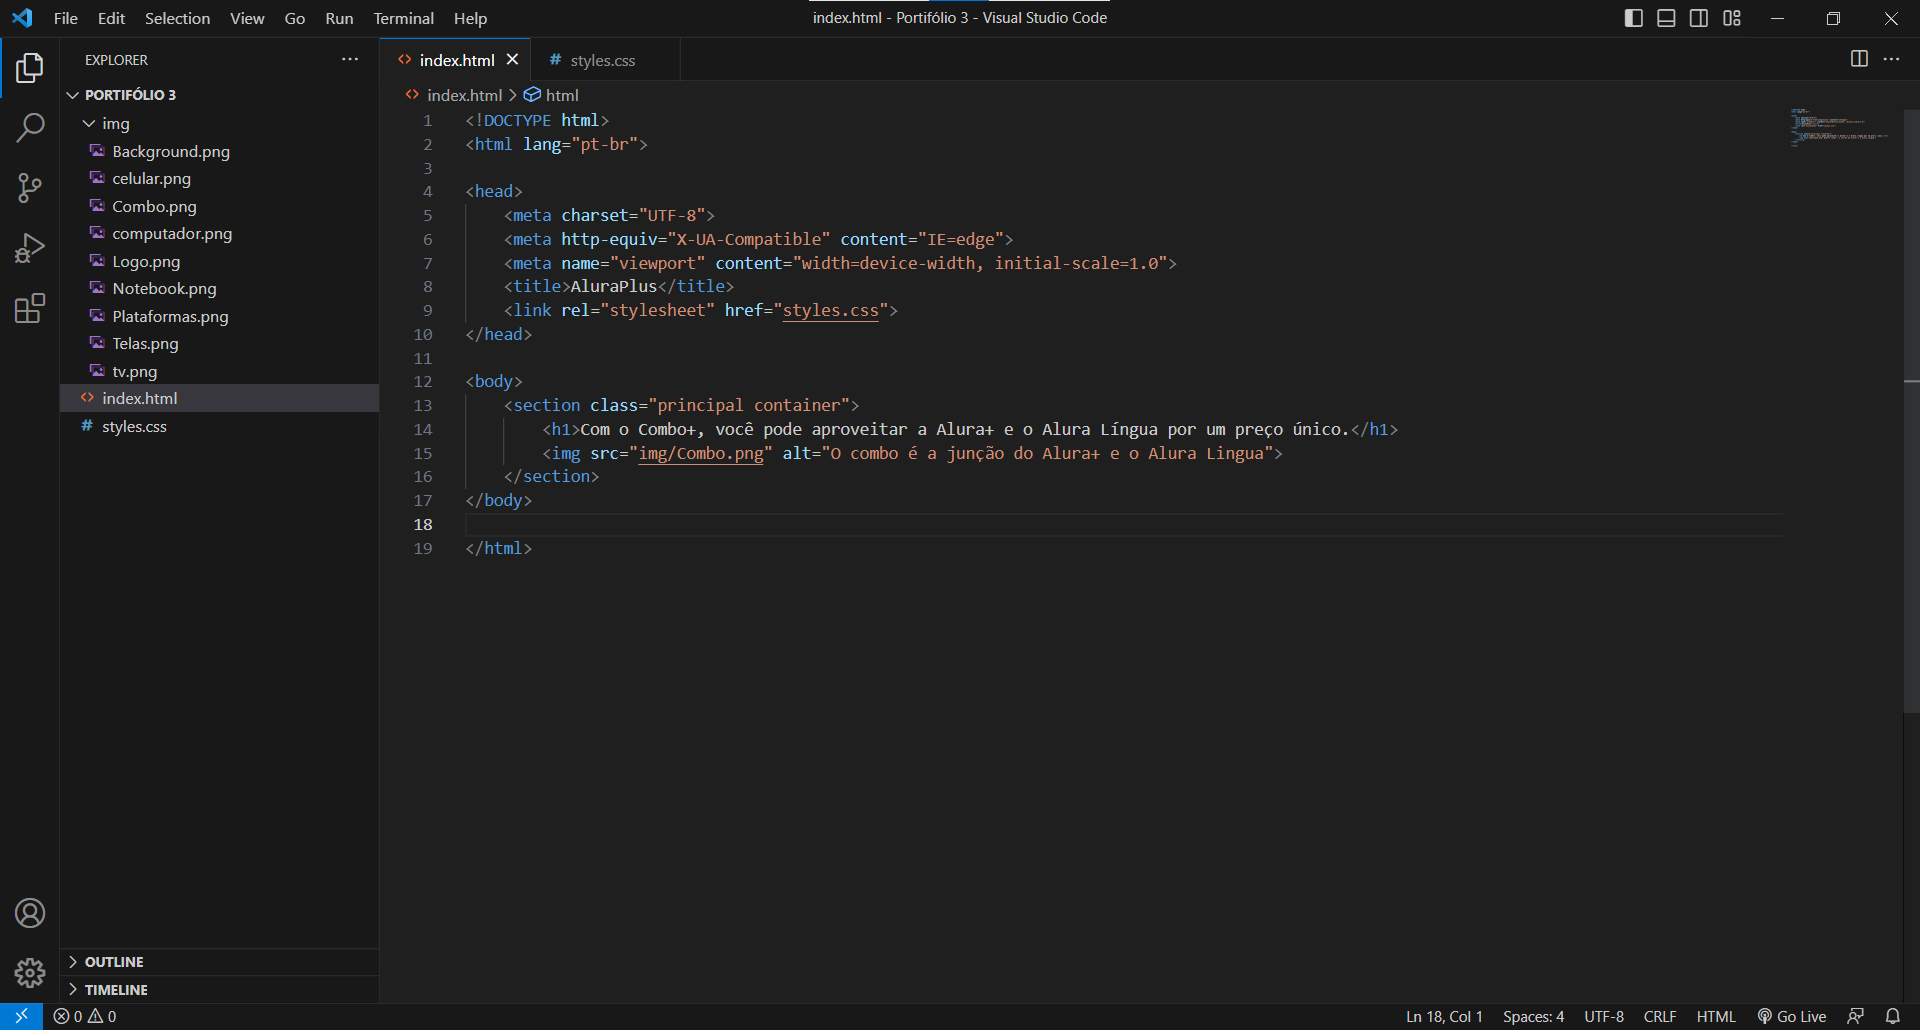
Task: Change indentation via Spaces: 4
Action: [1533, 1016]
